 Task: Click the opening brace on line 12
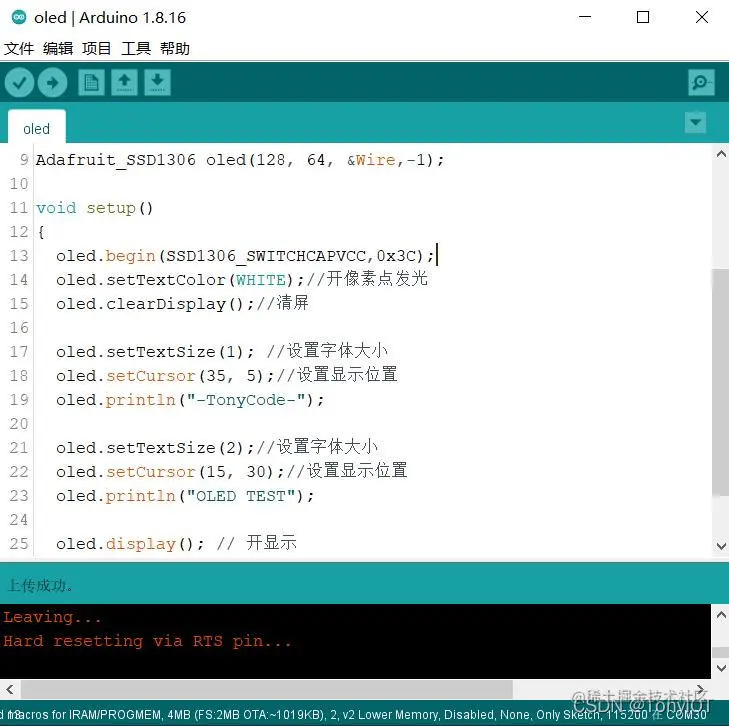point(41,231)
